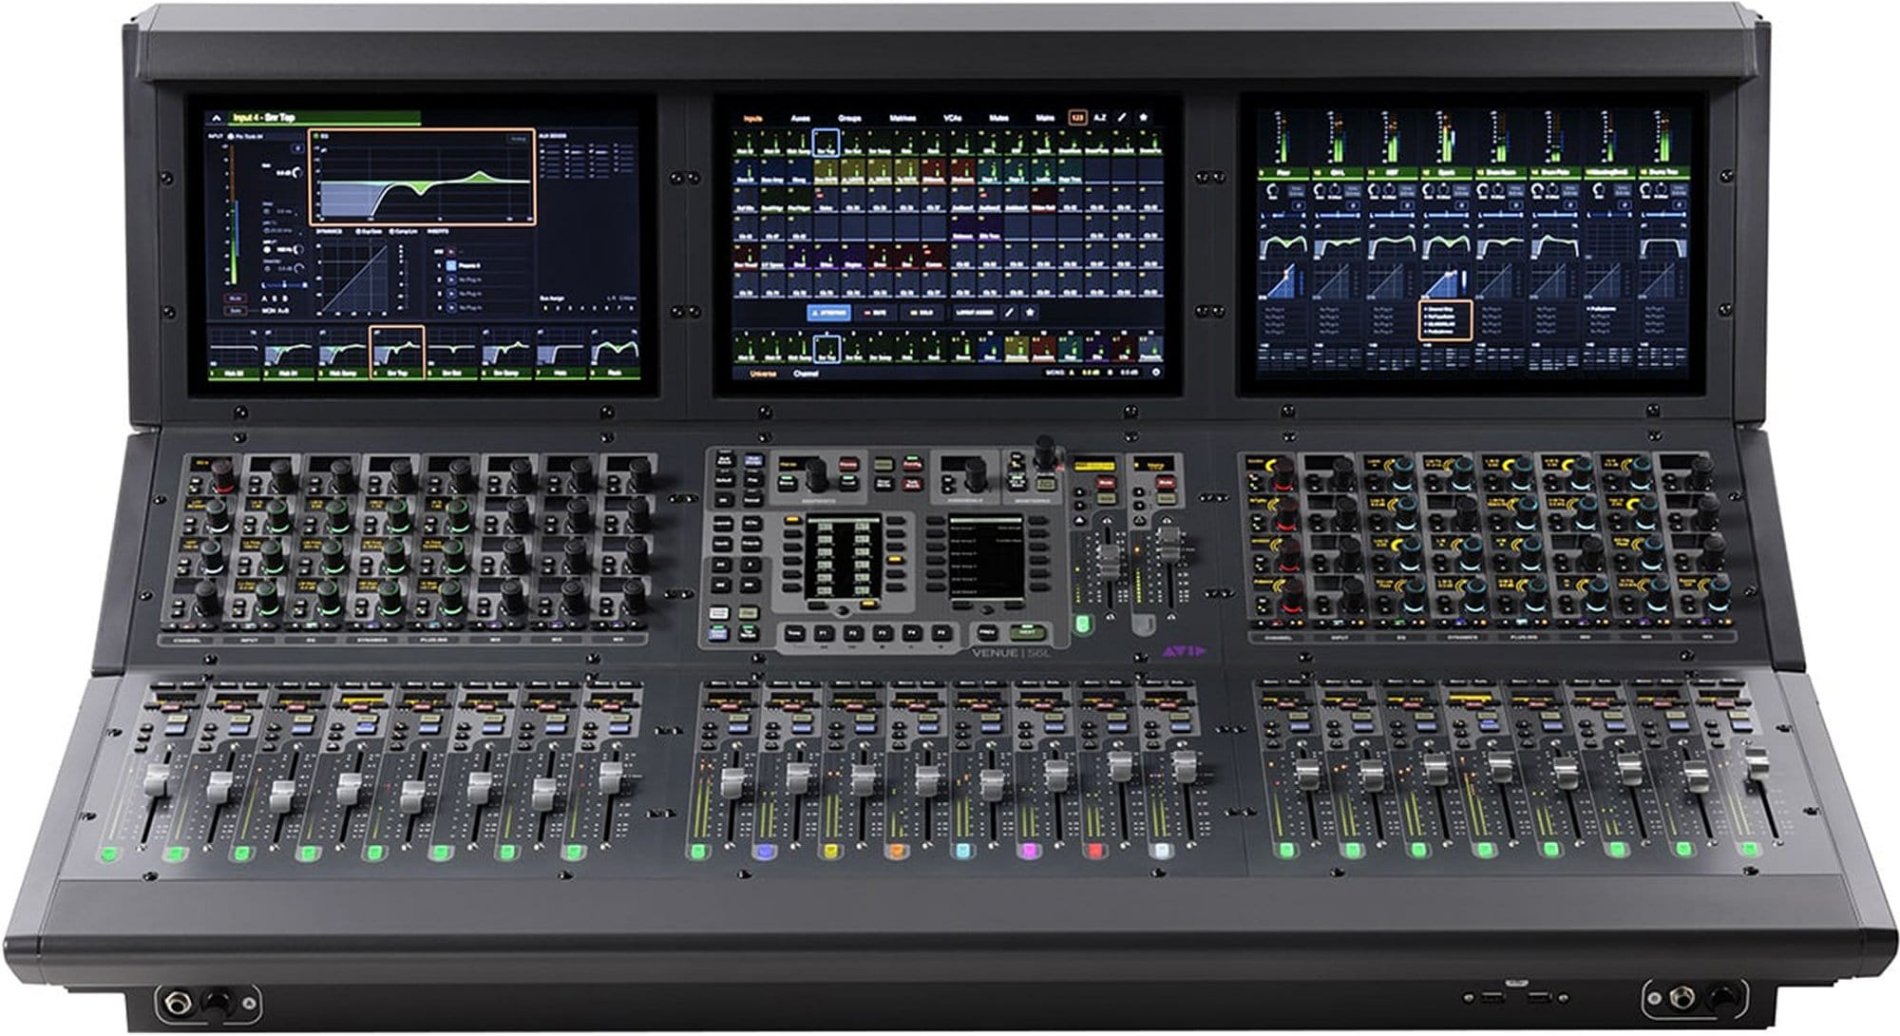Open the Inputs tab on center screen

(x=753, y=118)
